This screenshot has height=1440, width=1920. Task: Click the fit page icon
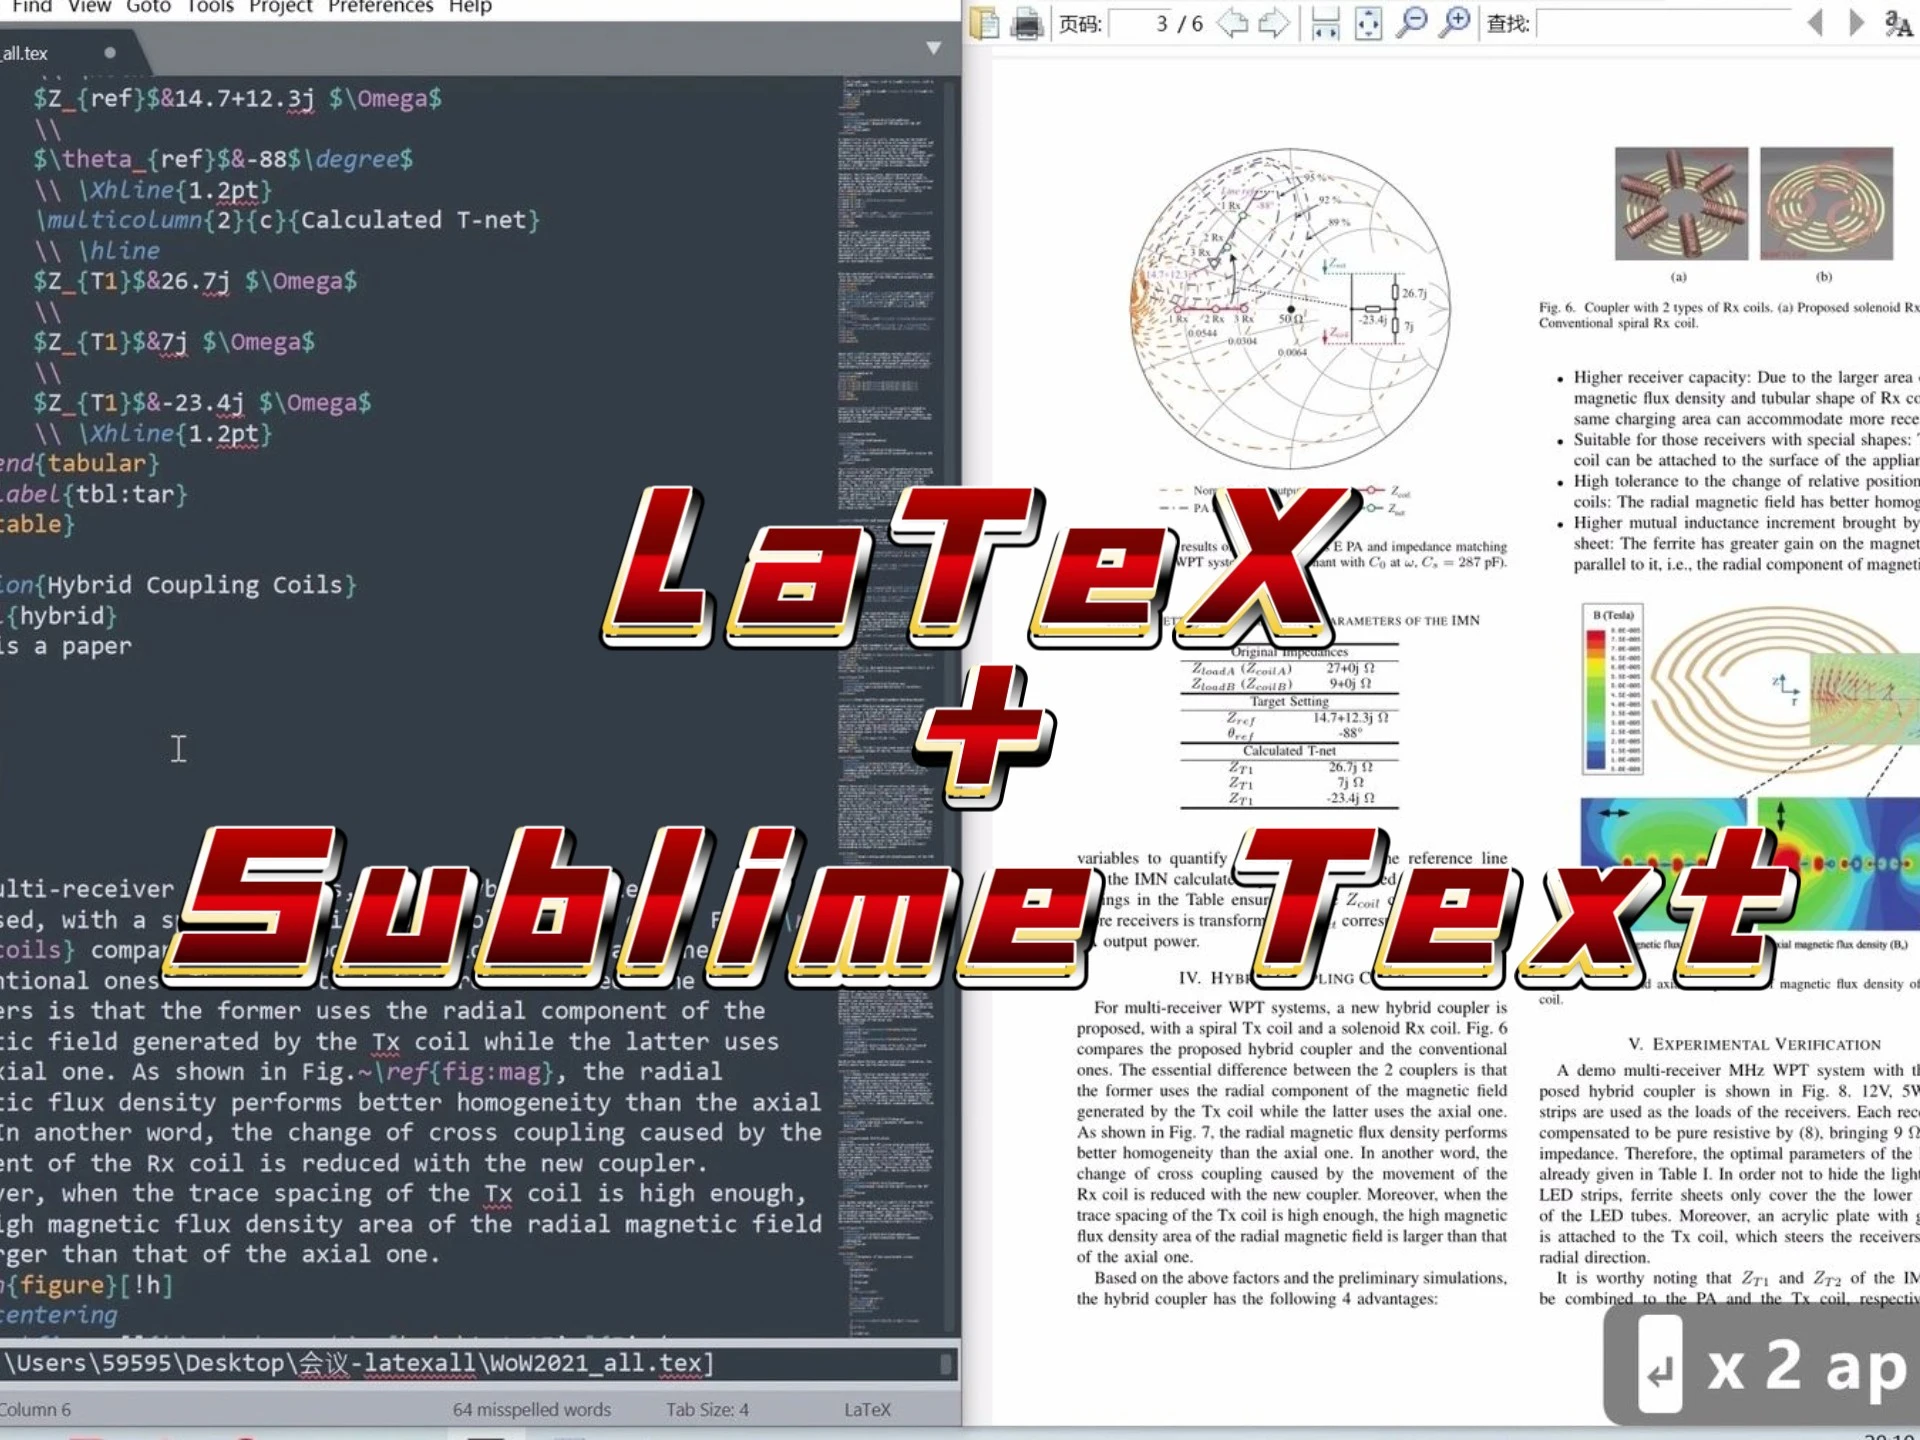coord(1368,22)
